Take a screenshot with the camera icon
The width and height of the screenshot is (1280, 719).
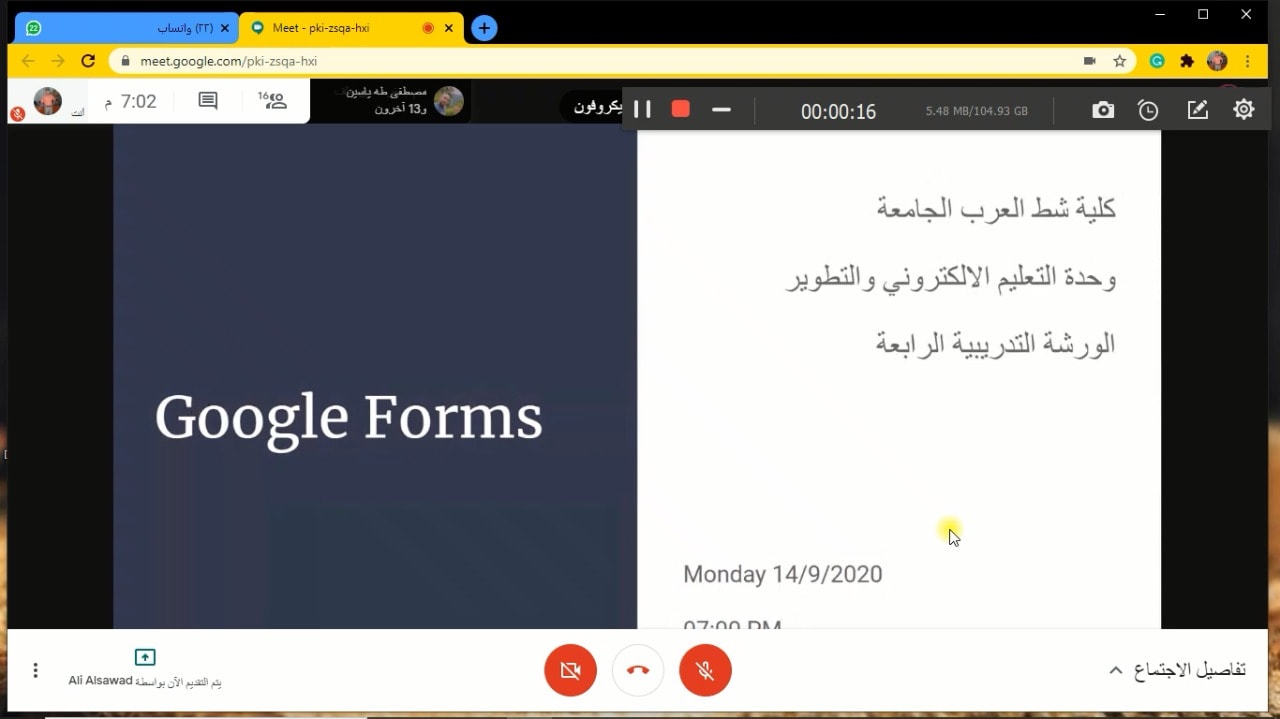[1103, 110]
